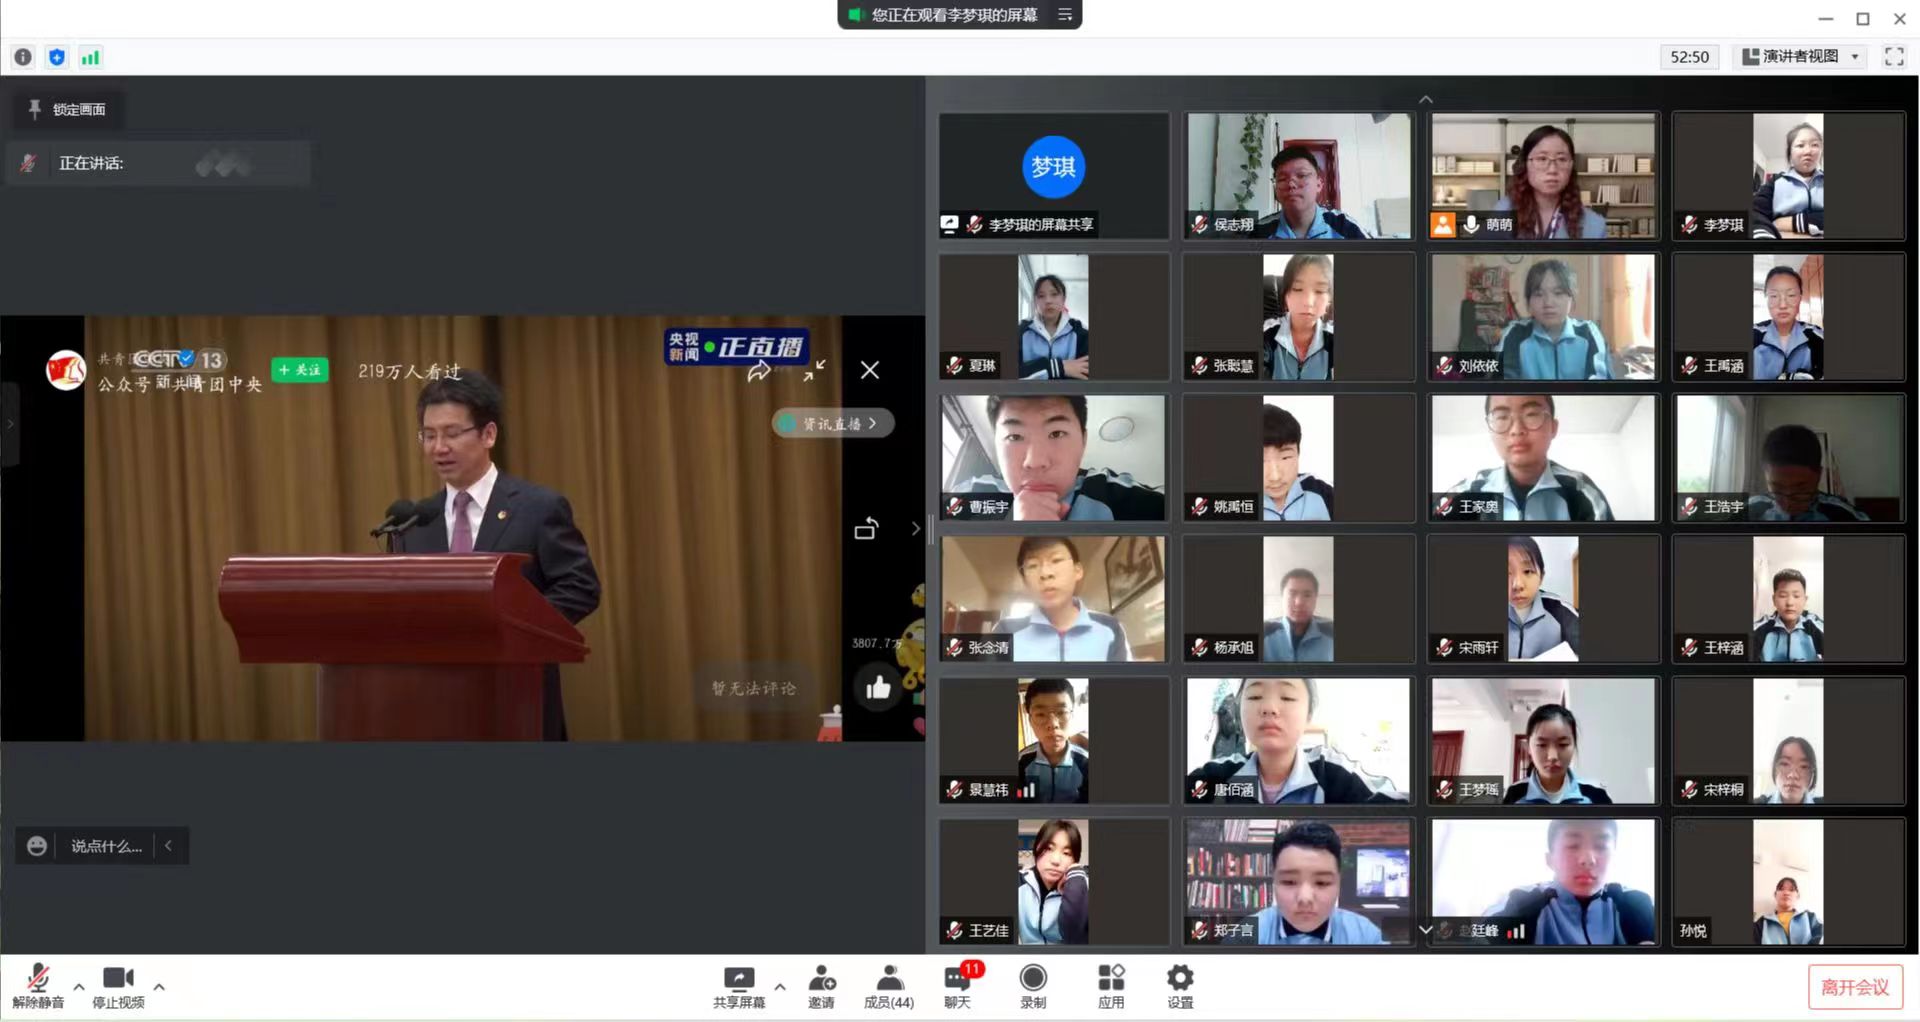Check the green network signal icon

tap(90, 57)
